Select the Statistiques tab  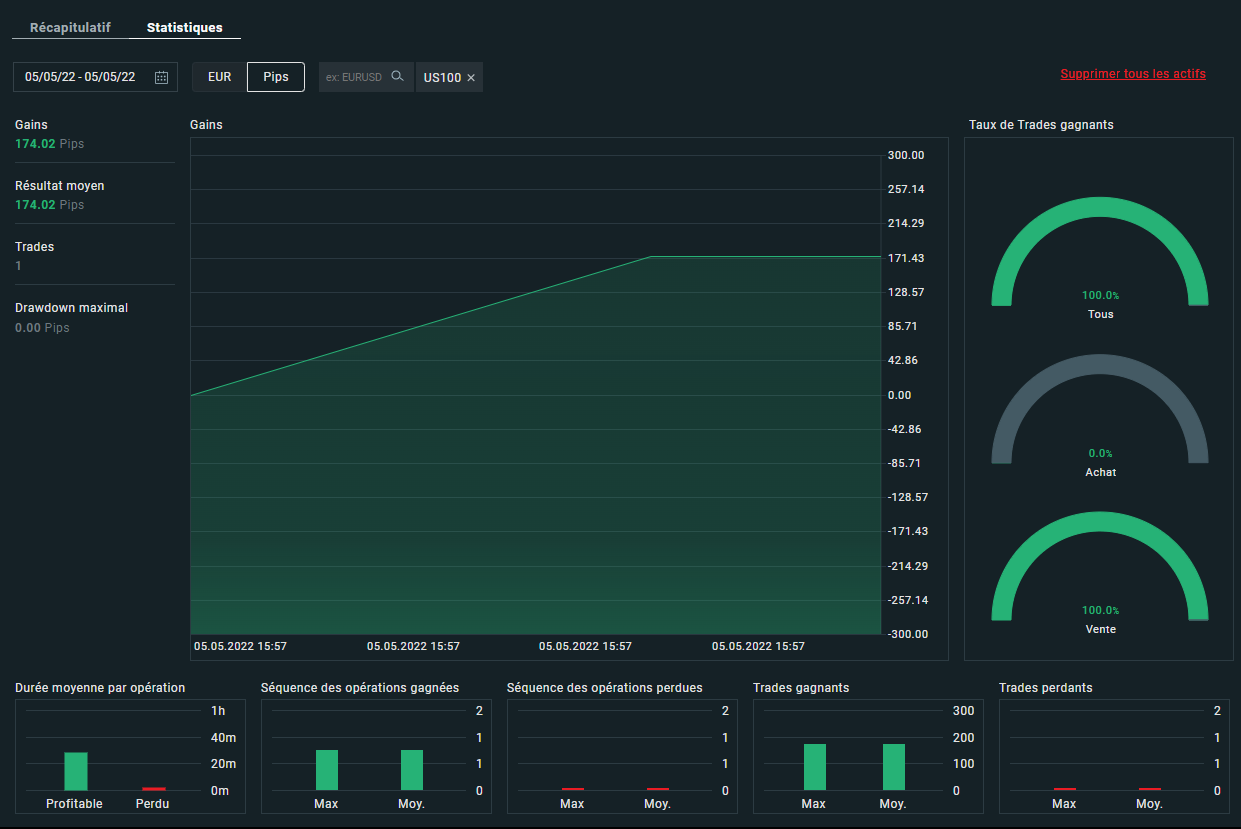(x=184, y=27)
